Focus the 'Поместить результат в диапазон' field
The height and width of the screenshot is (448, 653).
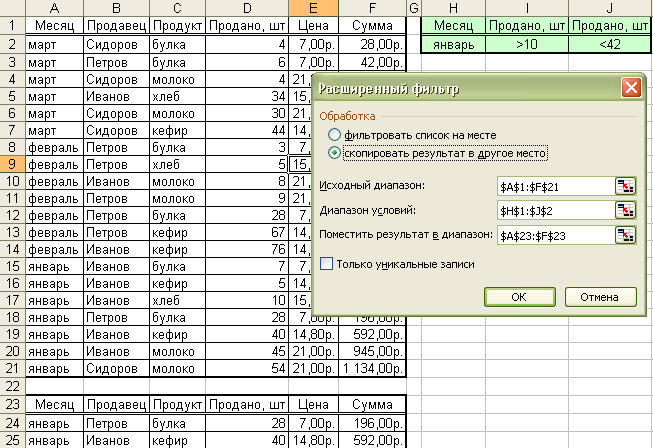[556, 236]
